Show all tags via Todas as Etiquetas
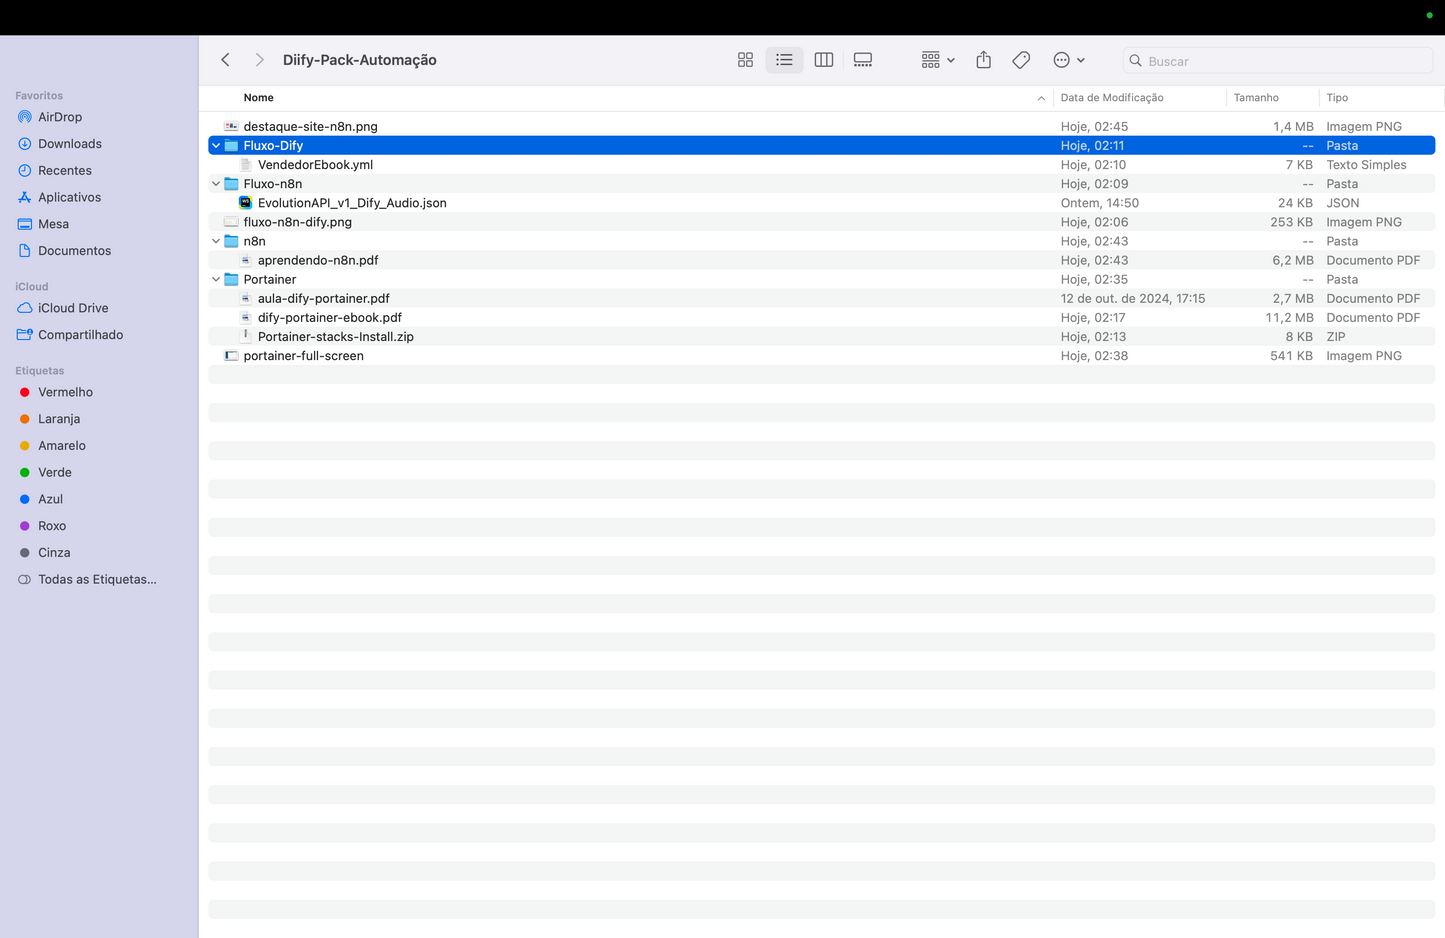 point(97,579)
